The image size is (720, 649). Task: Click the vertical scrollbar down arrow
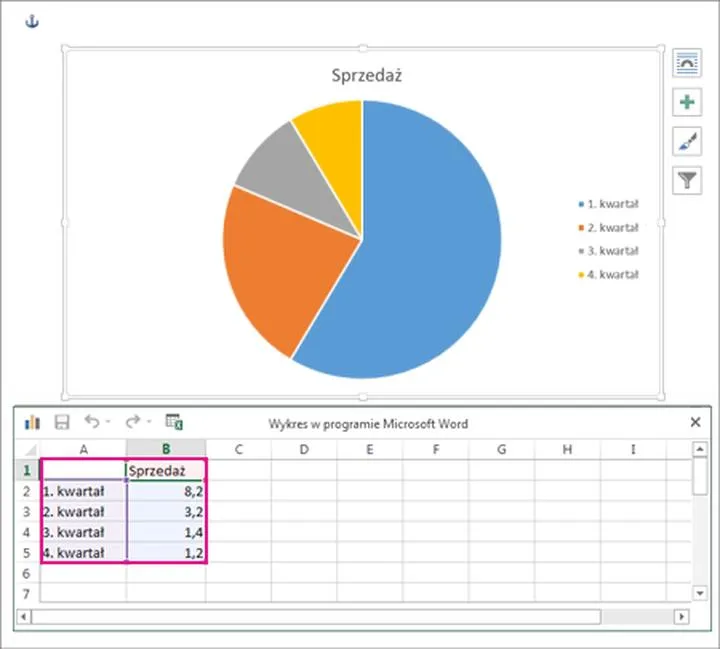699,594
